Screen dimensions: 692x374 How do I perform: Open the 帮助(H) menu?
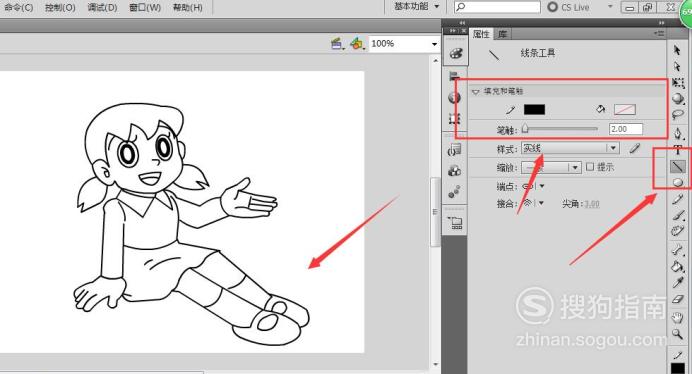coord(188,8)
